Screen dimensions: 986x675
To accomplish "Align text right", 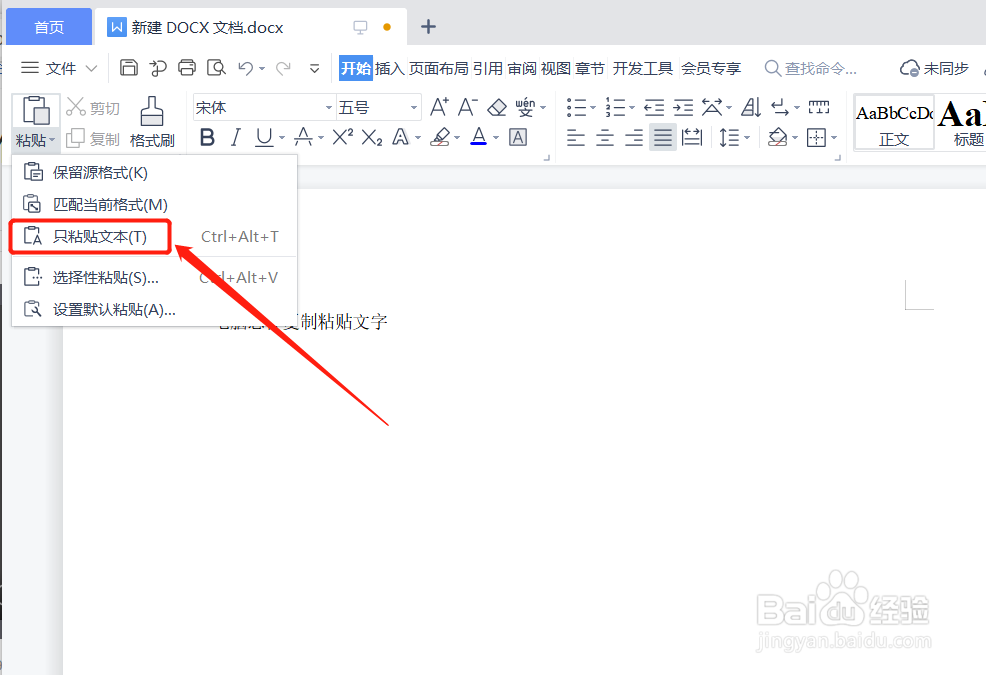I will pyautogui.click(x=633, y=137).
